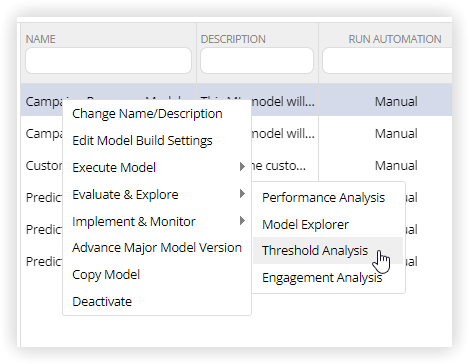Click the DESCRIPTION column filter field
469x364 pixels.
pos(257,61)
